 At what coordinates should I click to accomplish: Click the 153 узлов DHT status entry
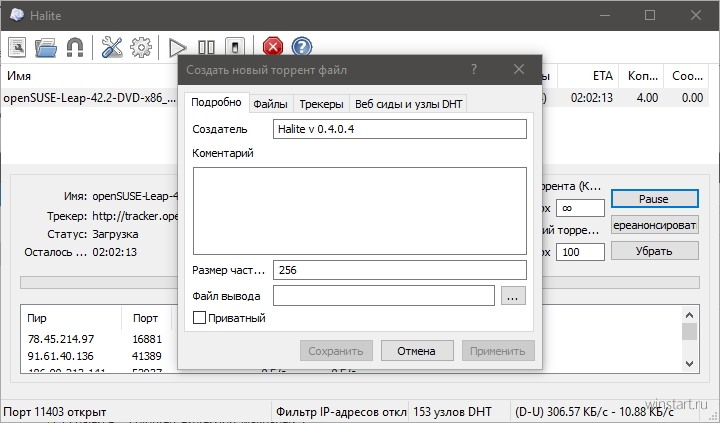click(x=452, y=412)
